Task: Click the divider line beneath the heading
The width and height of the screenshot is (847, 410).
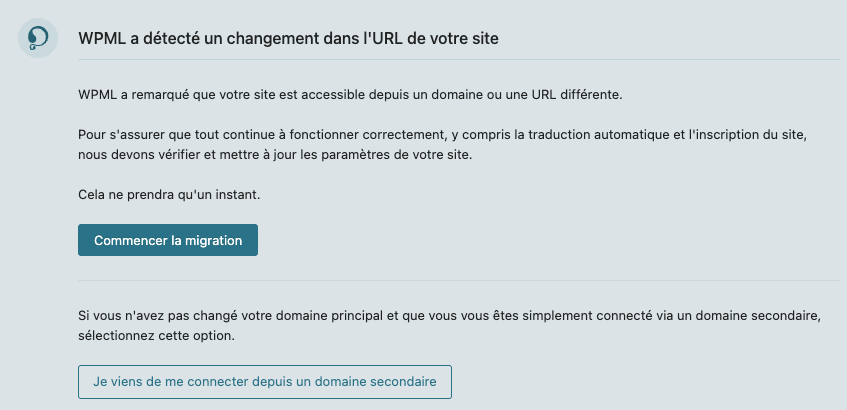Action: point(459,59)
